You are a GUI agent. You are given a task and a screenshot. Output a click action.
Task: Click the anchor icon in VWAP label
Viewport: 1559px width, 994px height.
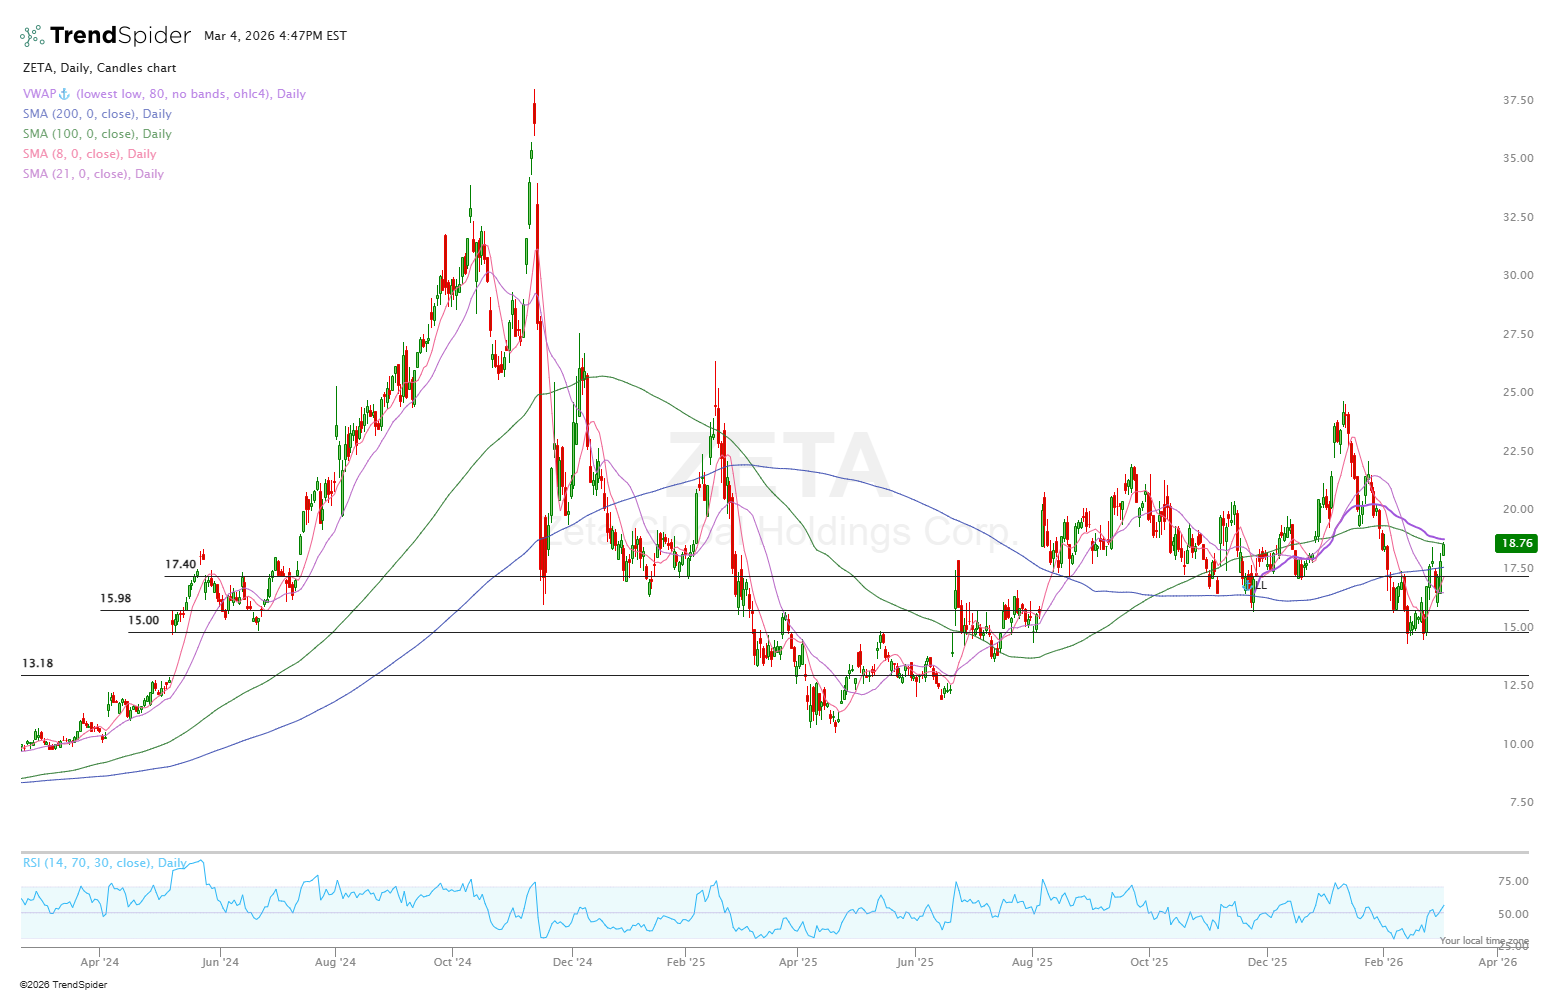tap(66, 94)
